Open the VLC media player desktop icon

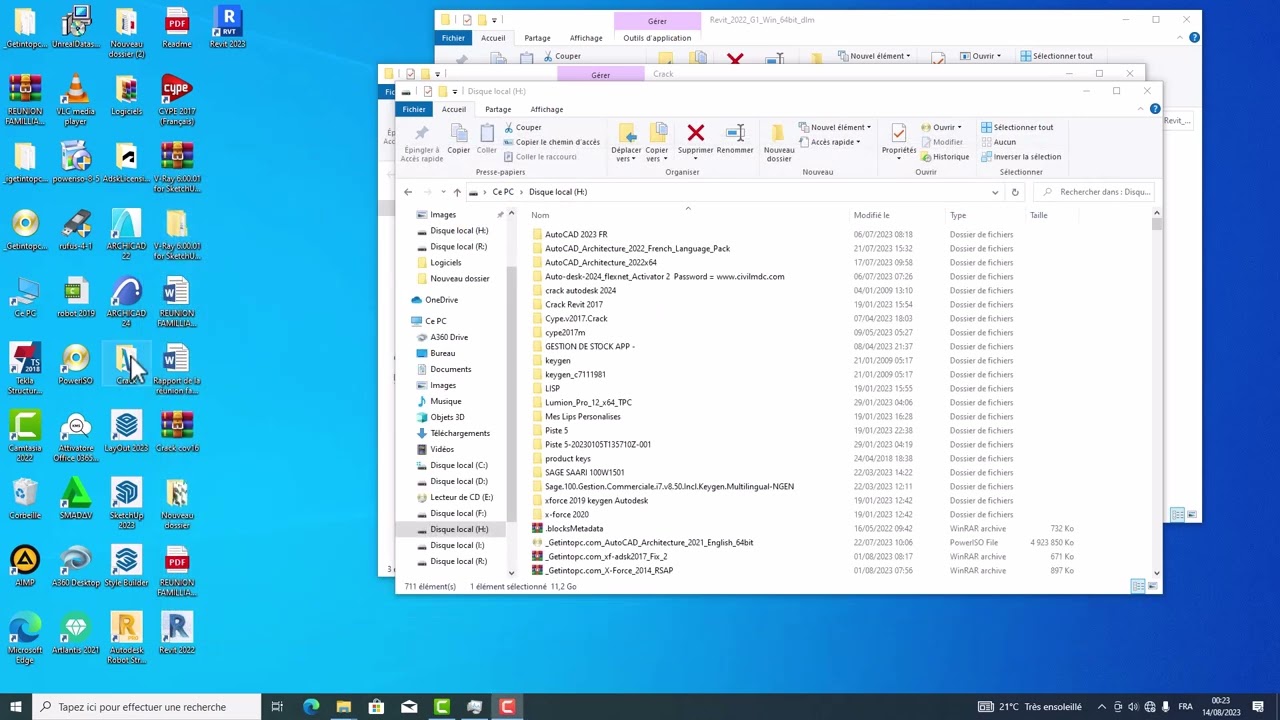tap(76, 100)
